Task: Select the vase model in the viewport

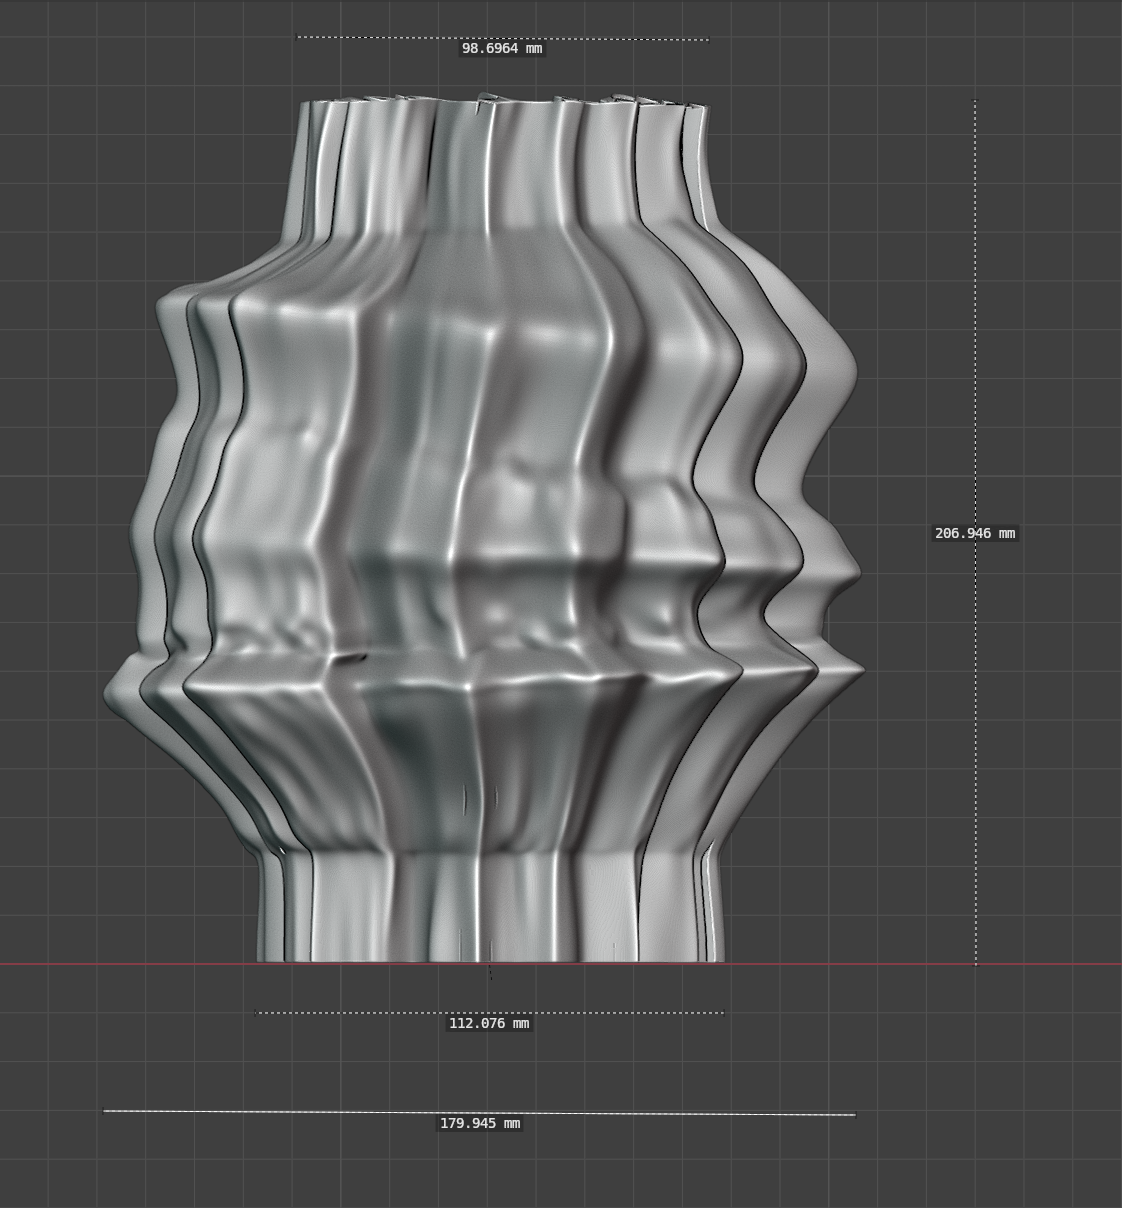Action: (484, 530)
